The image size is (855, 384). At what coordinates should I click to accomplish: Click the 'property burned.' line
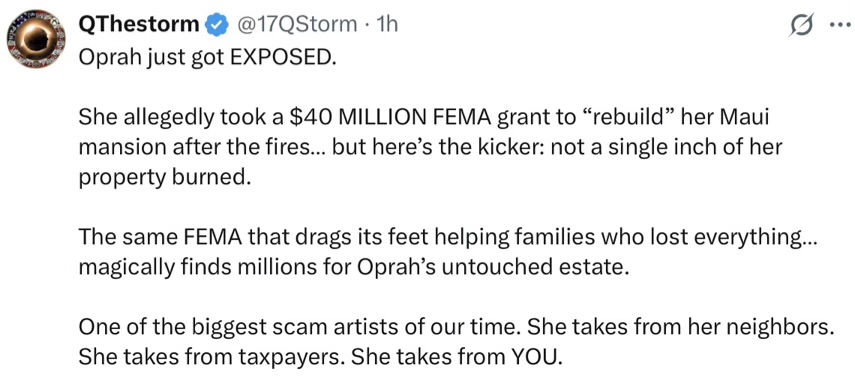pos(165,178)
